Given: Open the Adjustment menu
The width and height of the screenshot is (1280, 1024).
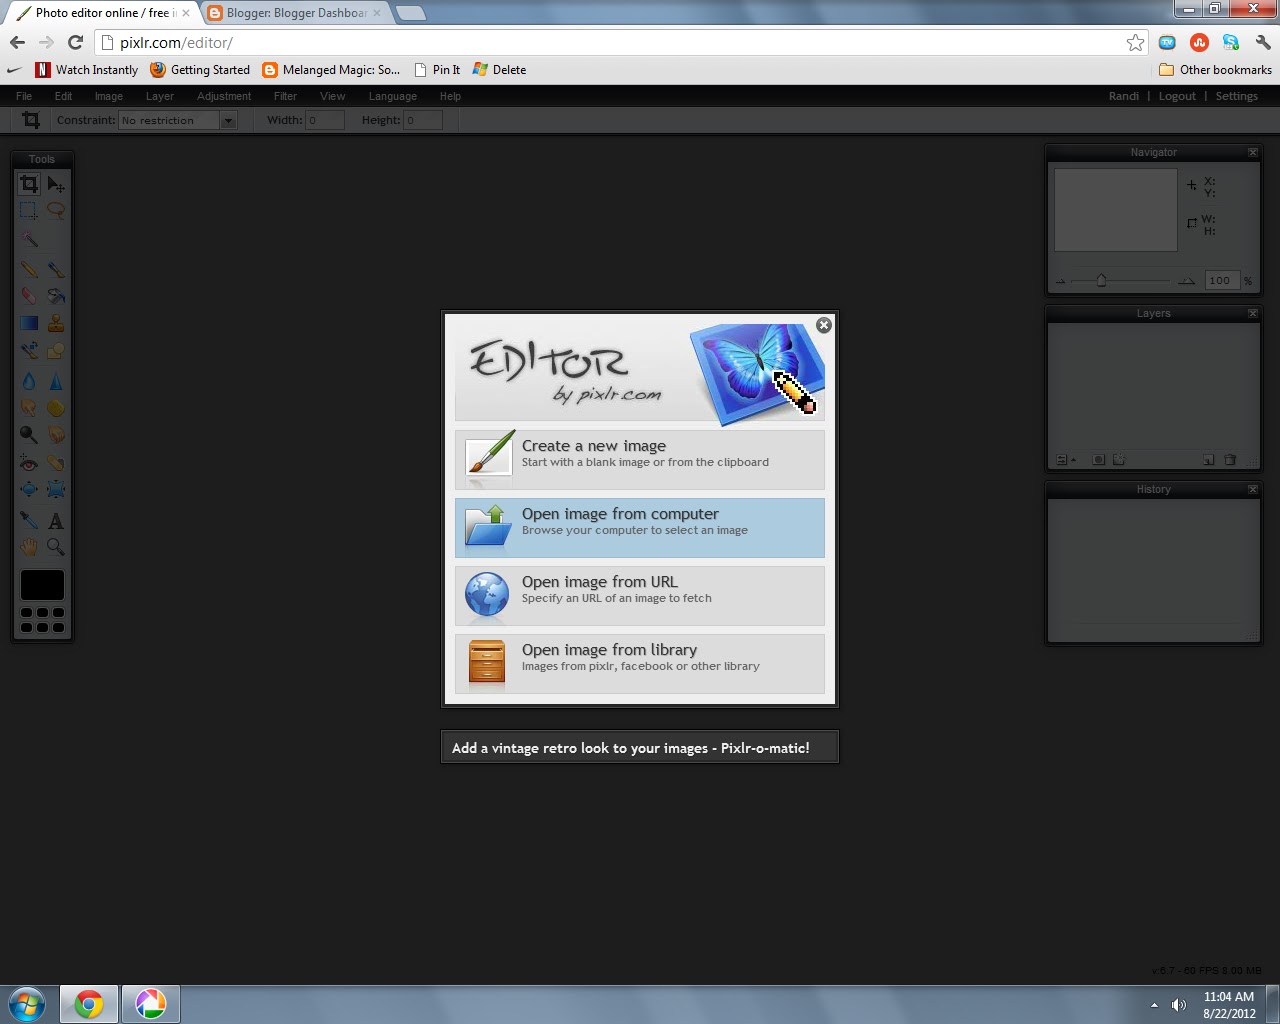Looking at the screenshot, I should (x=224, y=96).
